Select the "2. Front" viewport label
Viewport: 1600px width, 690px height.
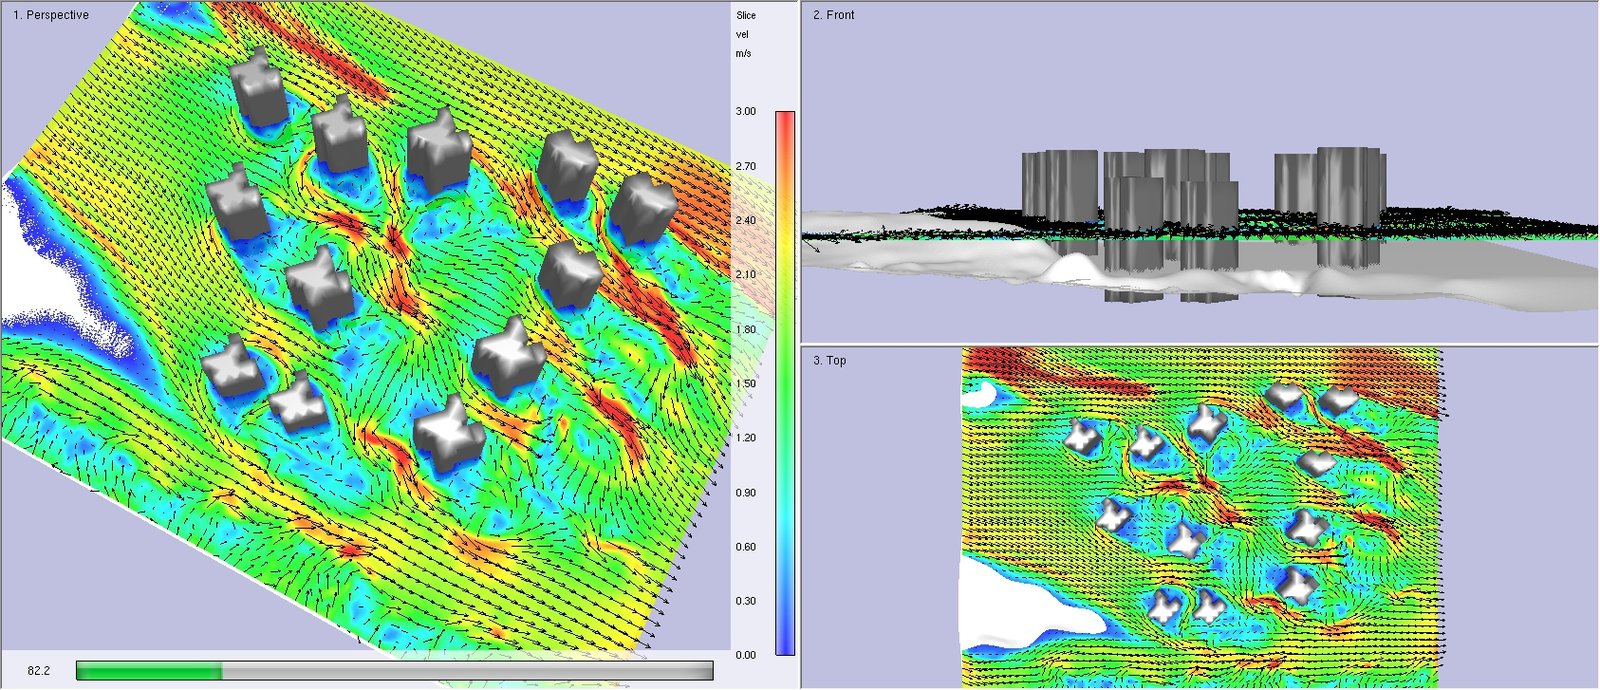coord(834,15)
